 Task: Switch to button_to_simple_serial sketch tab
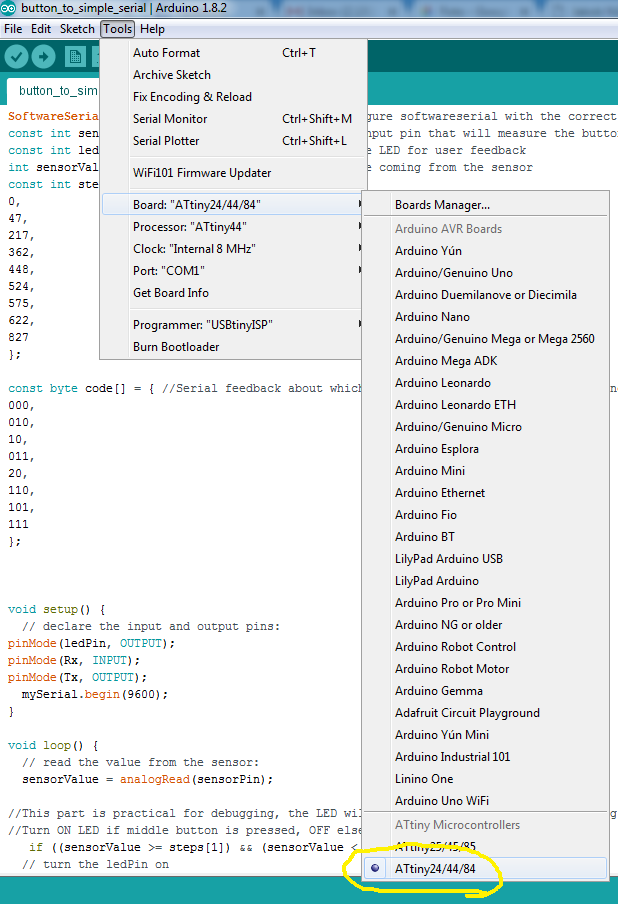tap(54, 91)
